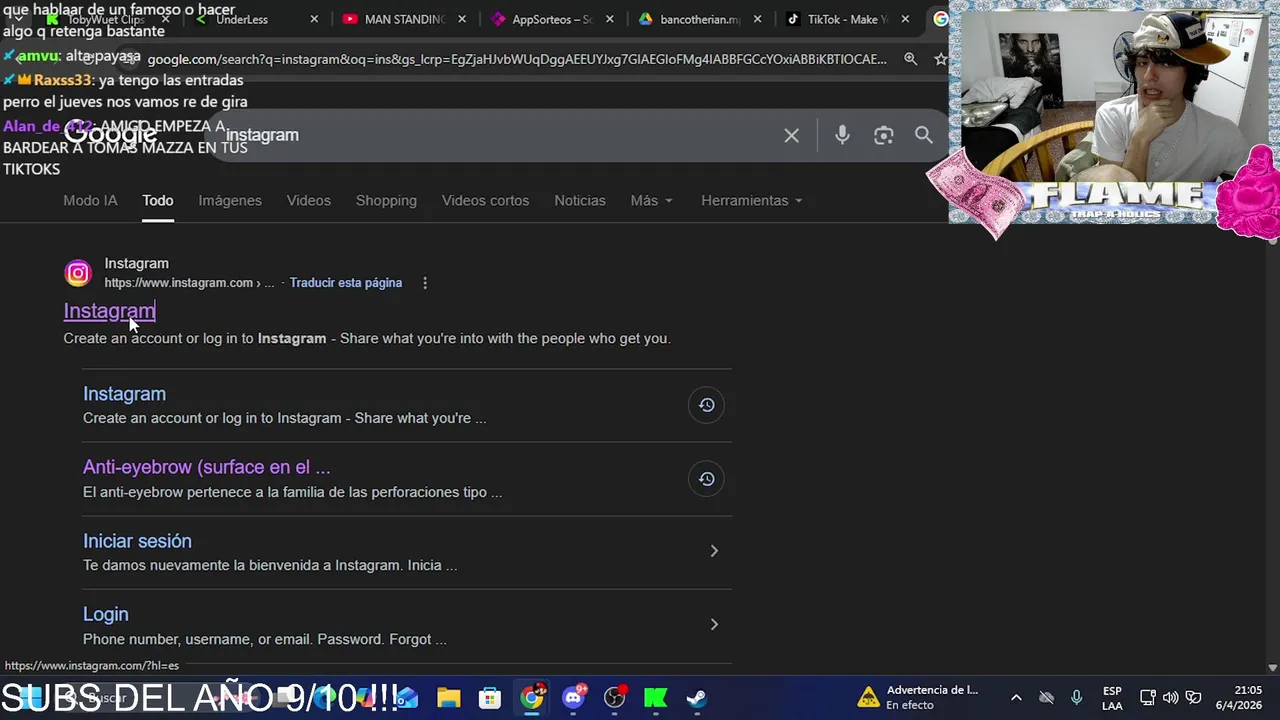Click the search field containing instagram

click(500, 135)
